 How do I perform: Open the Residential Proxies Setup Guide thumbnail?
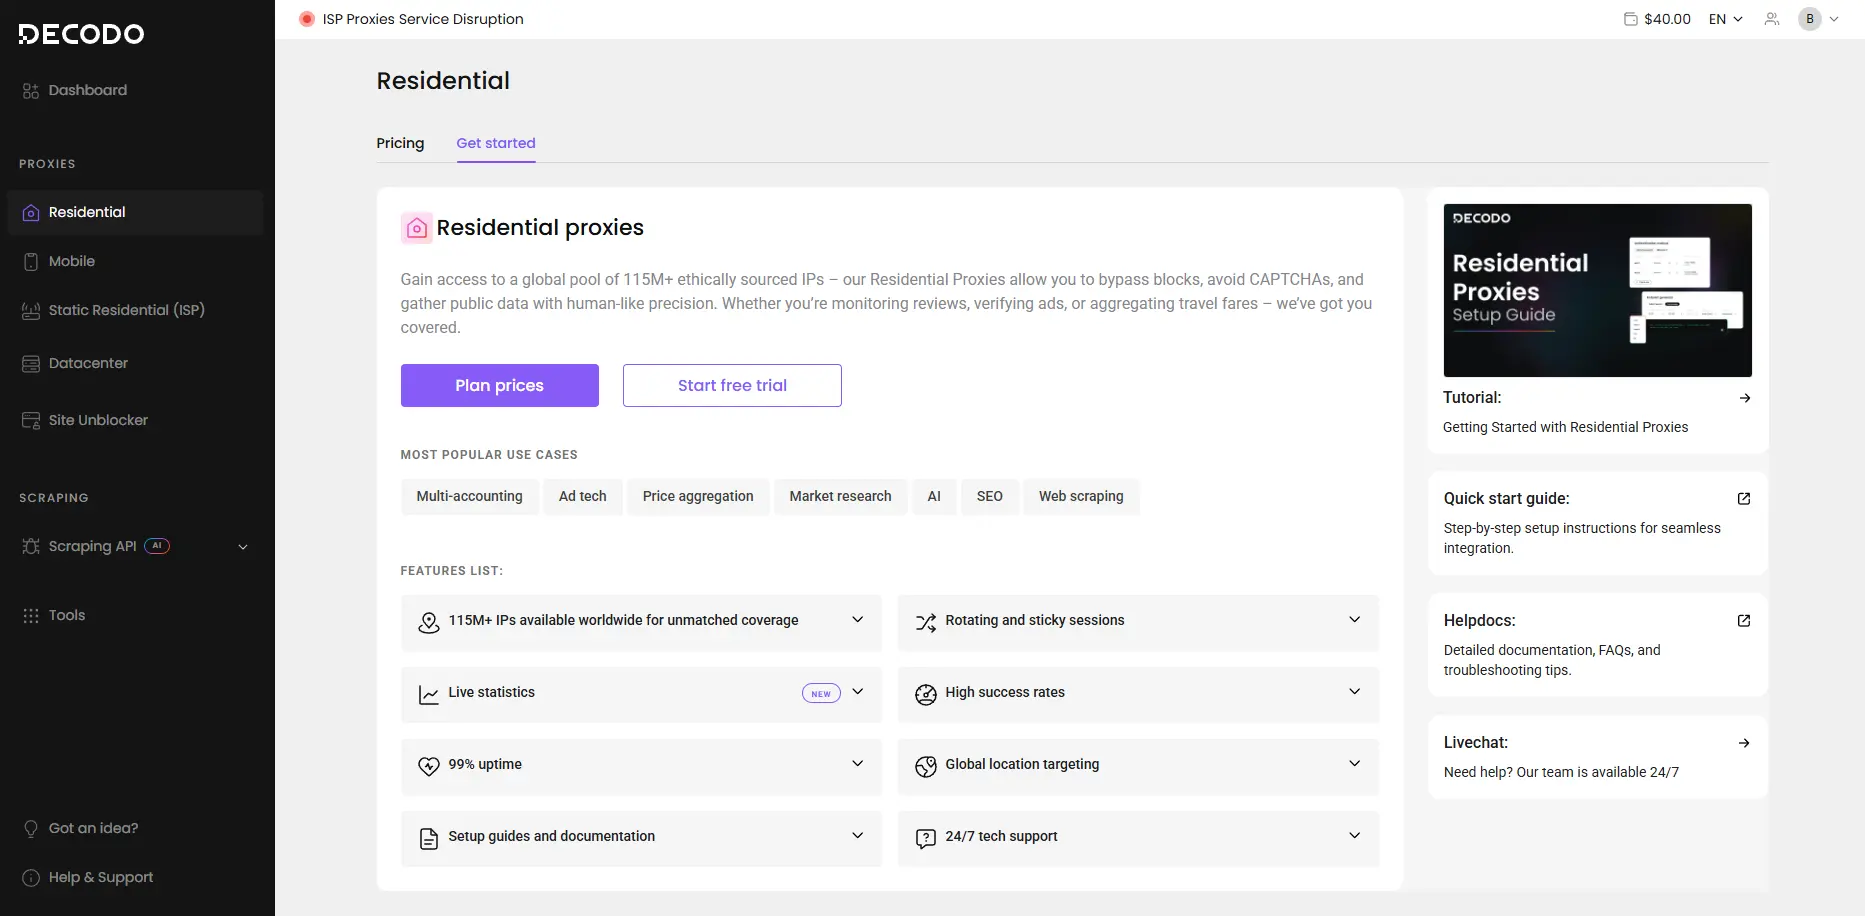(1597, 290)
